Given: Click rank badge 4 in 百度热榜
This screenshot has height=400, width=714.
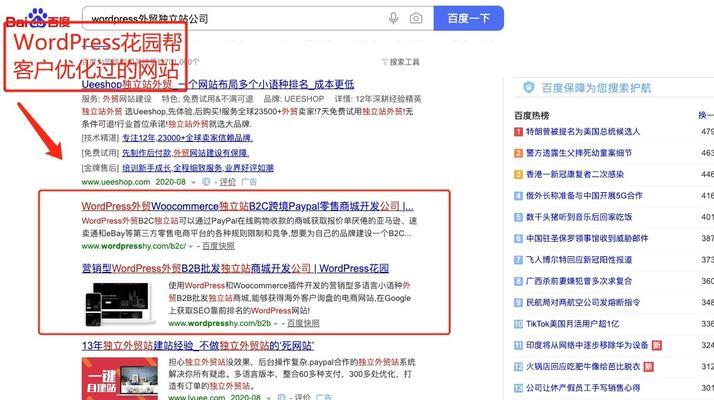Looking at the screenshot, I should pos(518,196).
